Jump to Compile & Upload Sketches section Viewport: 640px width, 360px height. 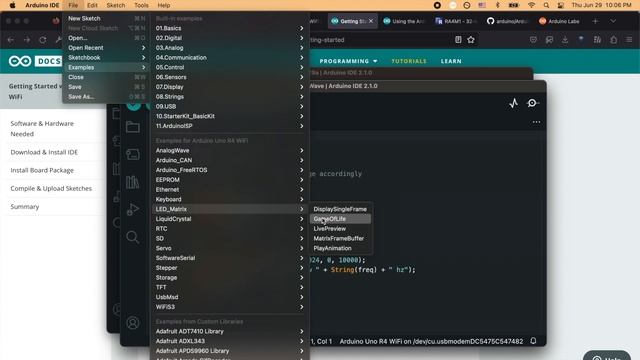tap(51, 189)
